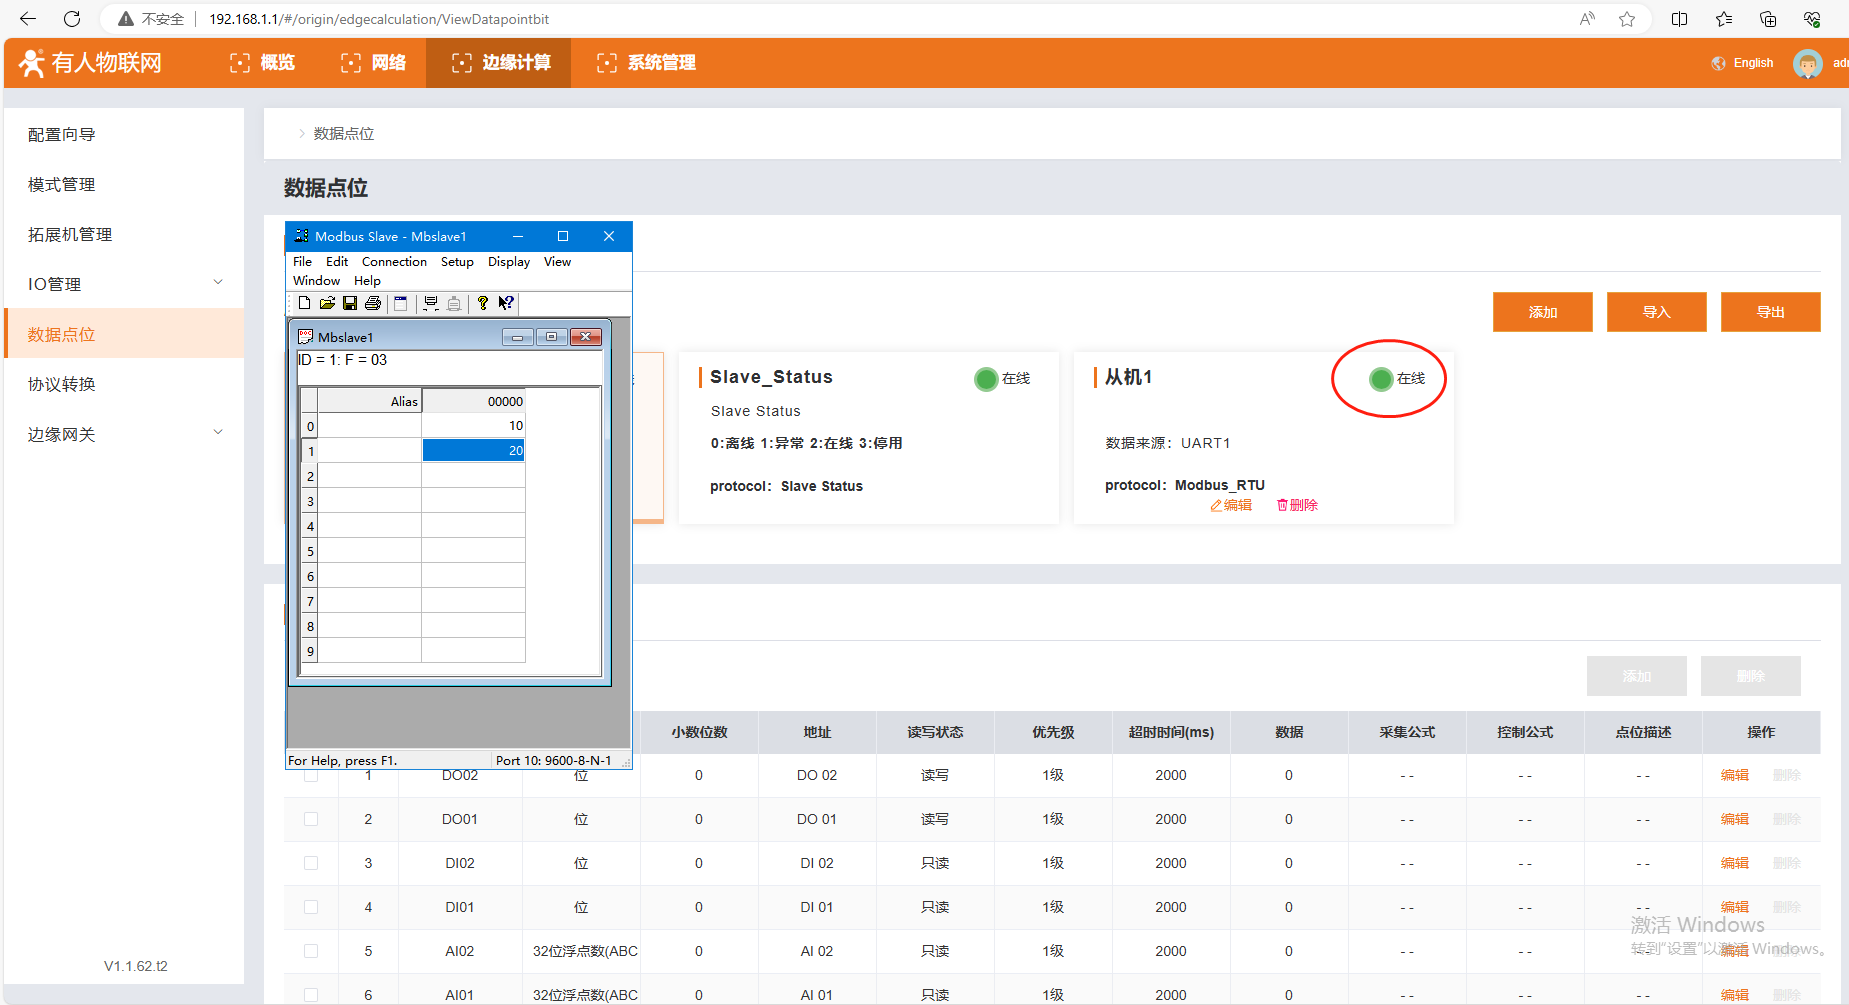Click the Print icon in Modbus Slave toolbar
The image size is (1849, 1005).
(x=373, y=303)
